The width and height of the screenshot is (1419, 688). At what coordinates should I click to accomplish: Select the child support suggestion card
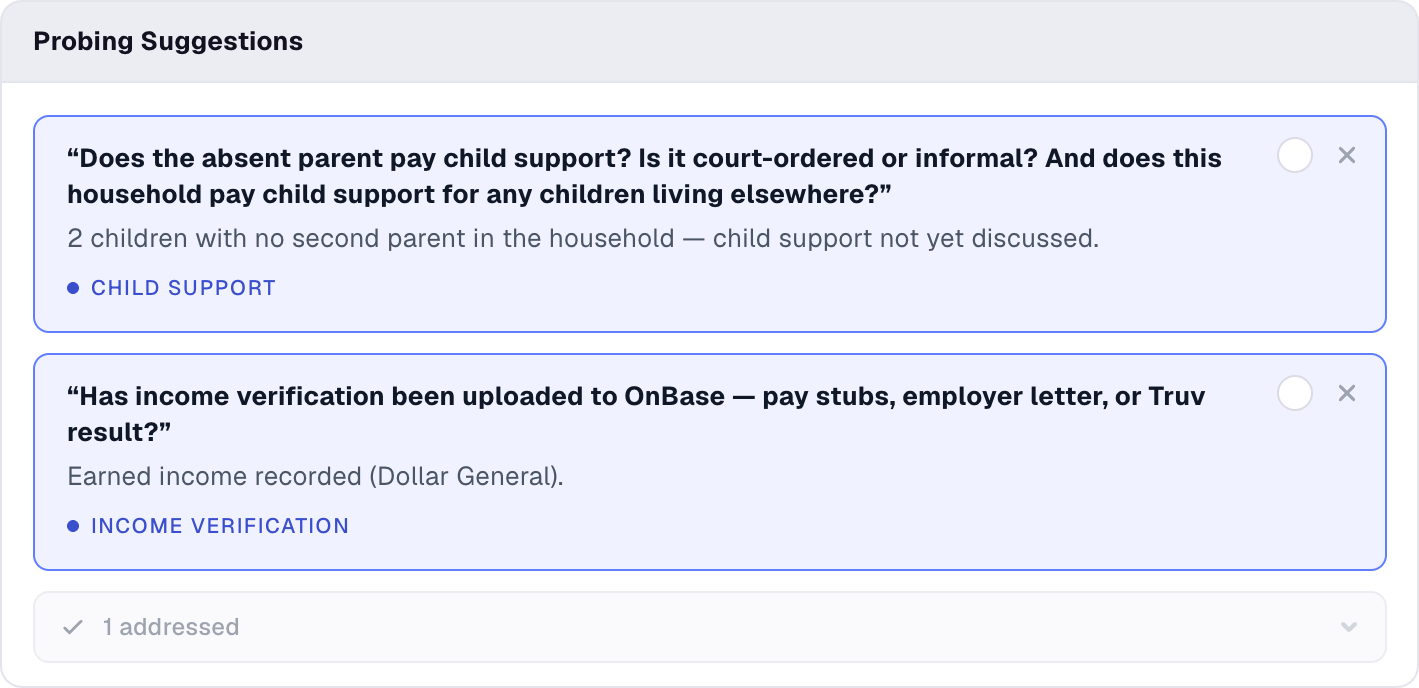click(x=710, y=224)
